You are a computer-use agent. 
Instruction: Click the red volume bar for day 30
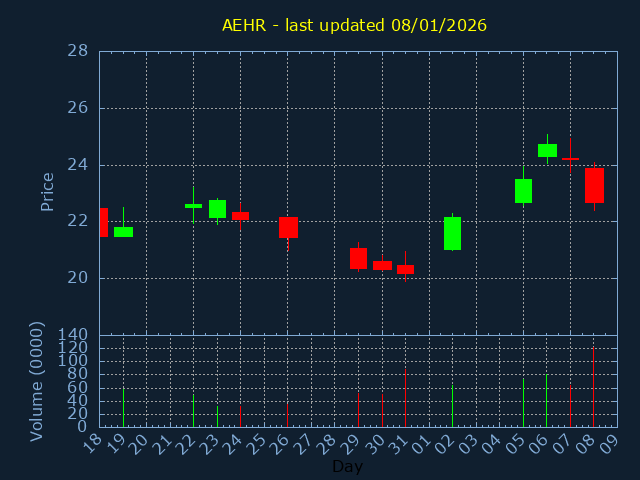pos(382,411)
